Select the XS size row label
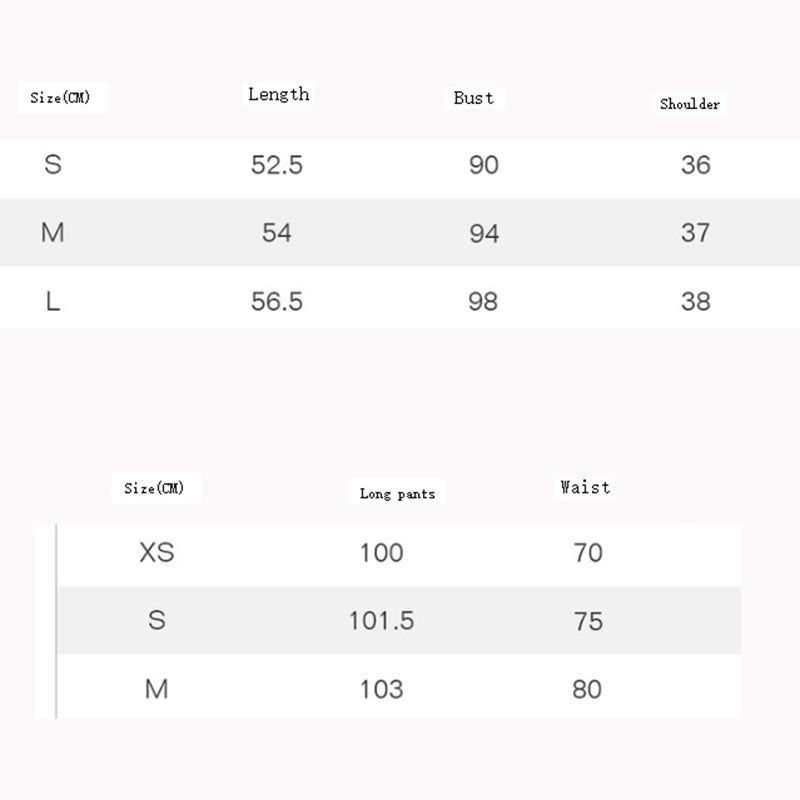 click(x=157, y=552)
